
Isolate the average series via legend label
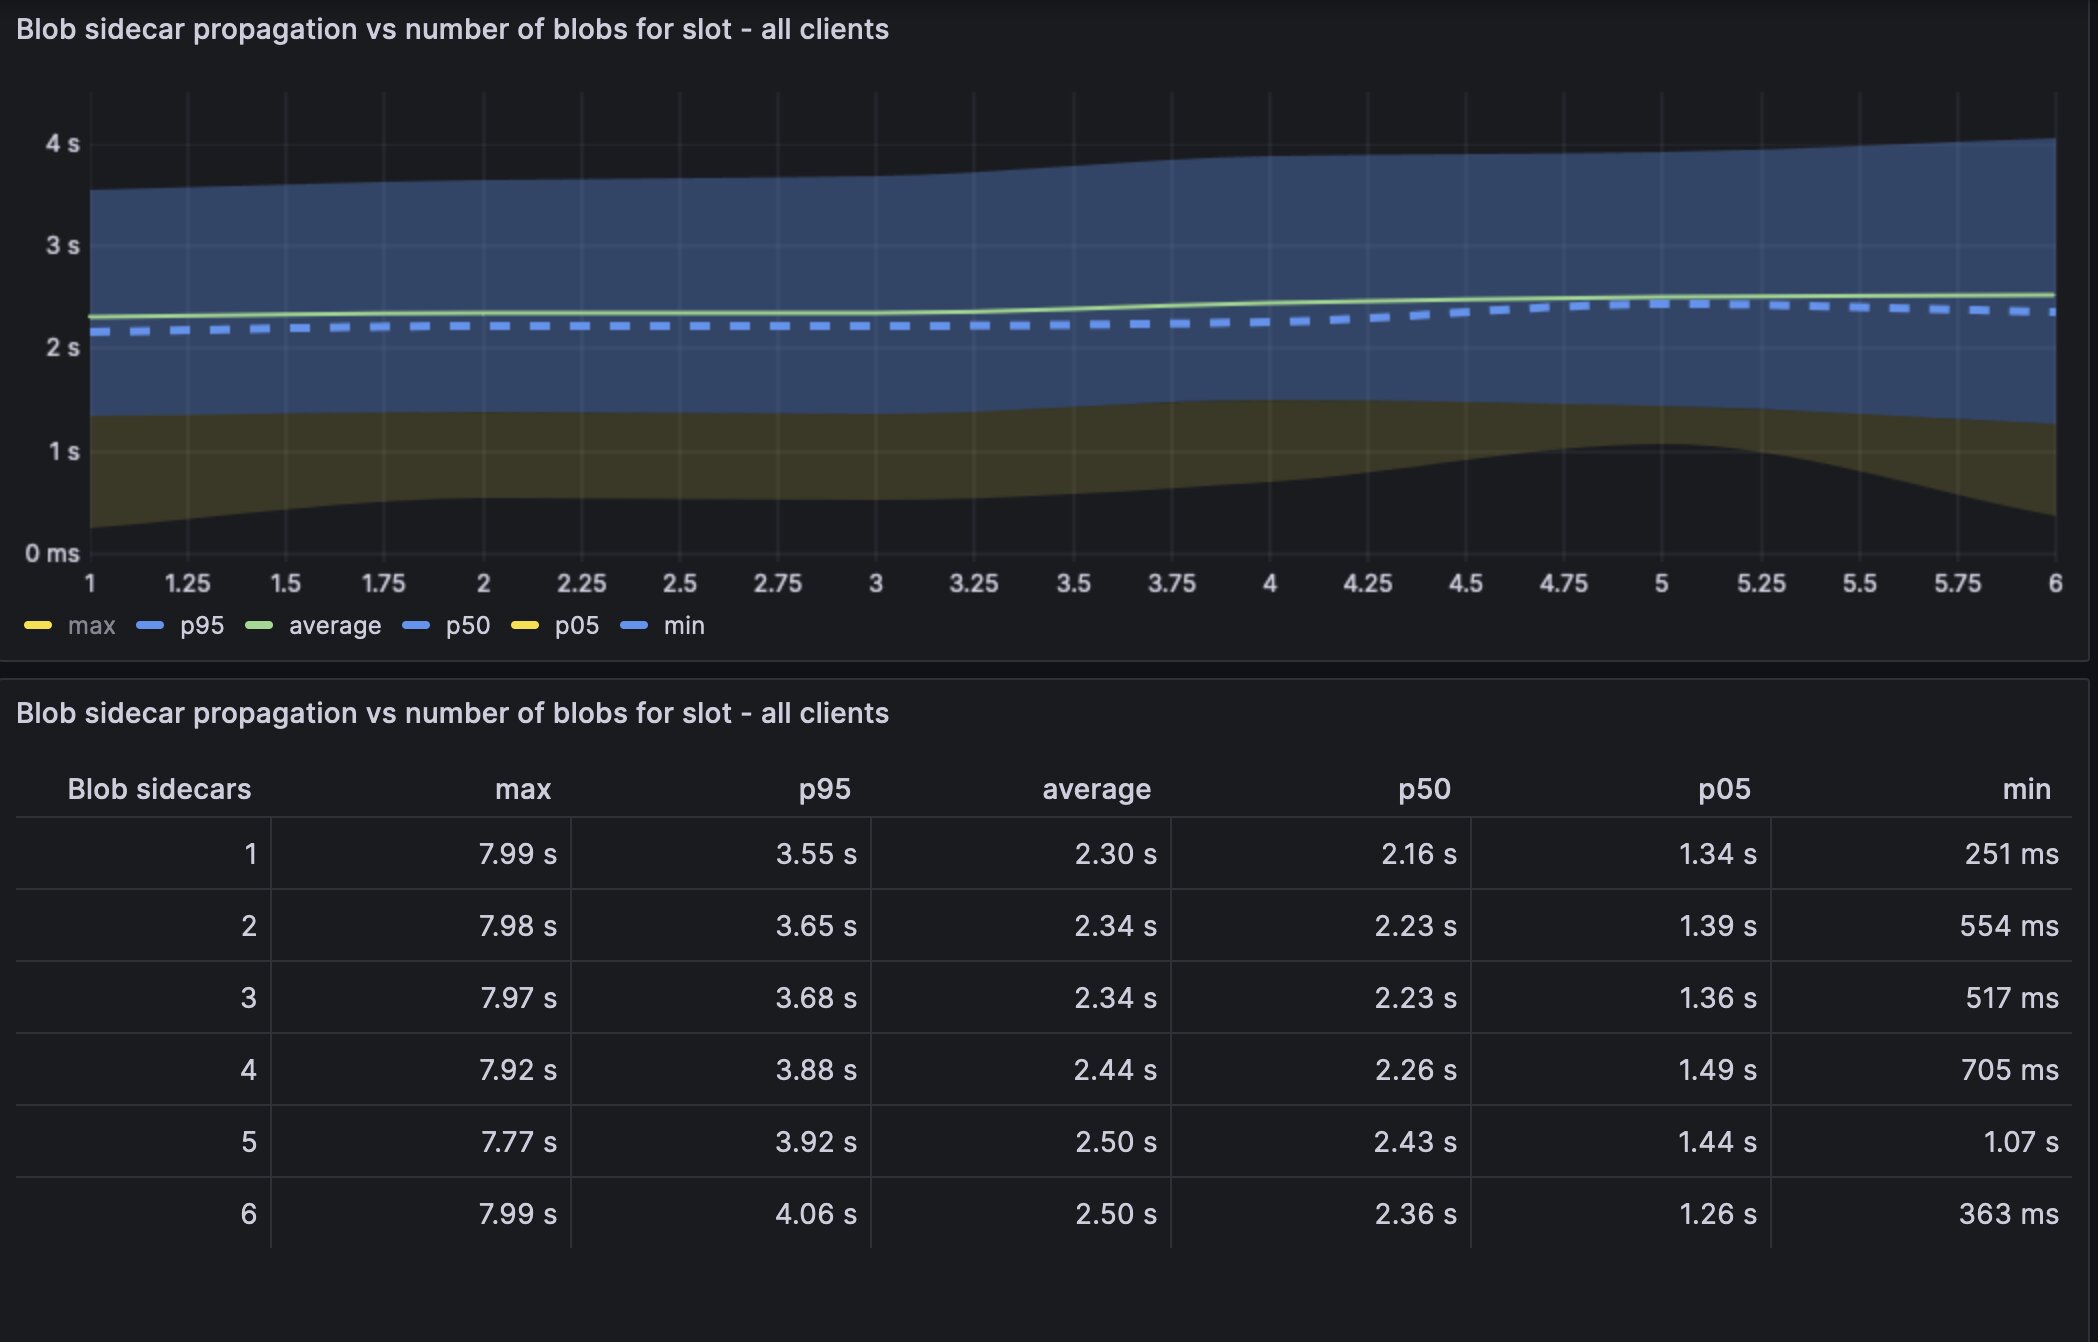tap(334, 626)
